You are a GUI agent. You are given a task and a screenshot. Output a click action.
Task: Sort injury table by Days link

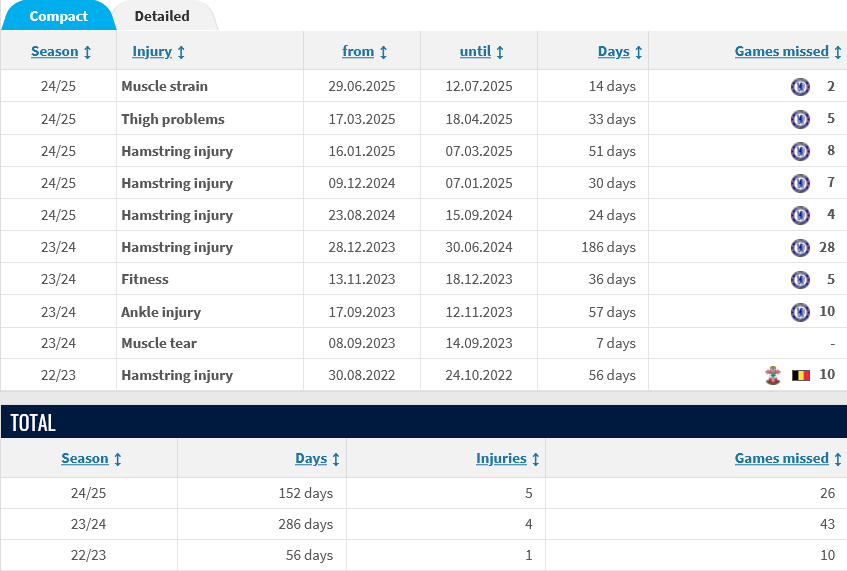614,51
